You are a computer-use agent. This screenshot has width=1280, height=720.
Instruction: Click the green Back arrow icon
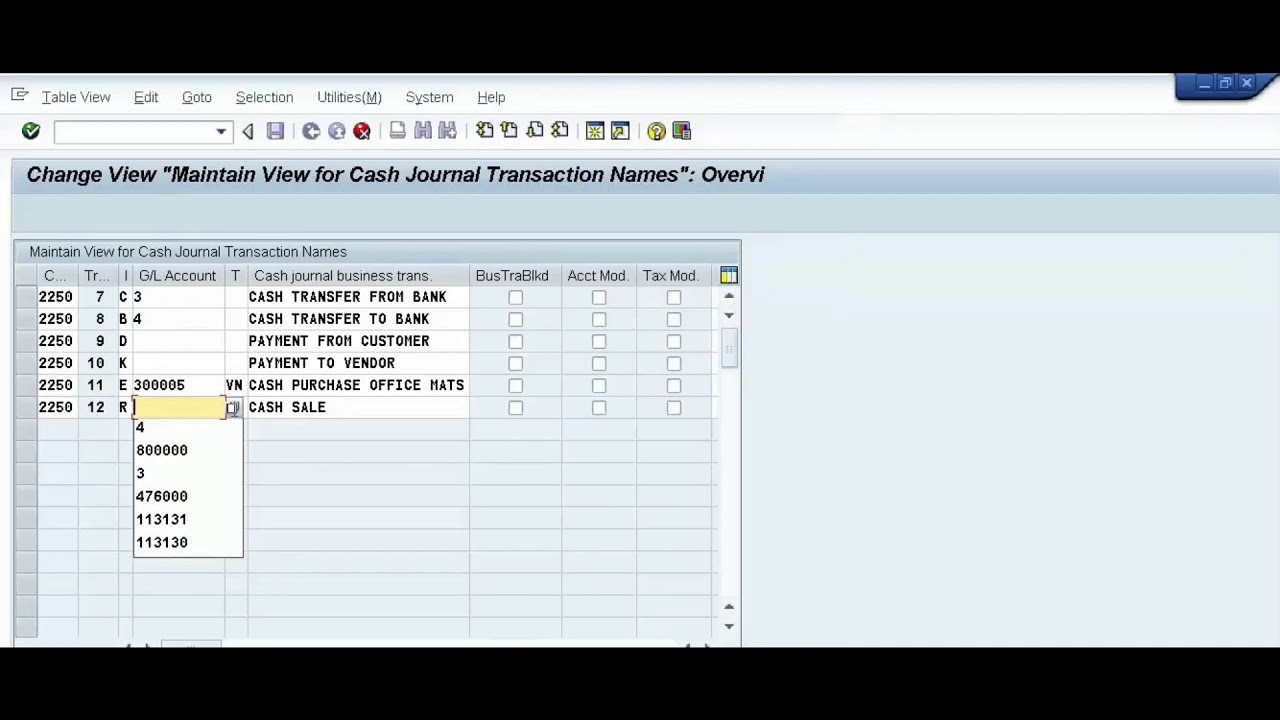(311, 131)
